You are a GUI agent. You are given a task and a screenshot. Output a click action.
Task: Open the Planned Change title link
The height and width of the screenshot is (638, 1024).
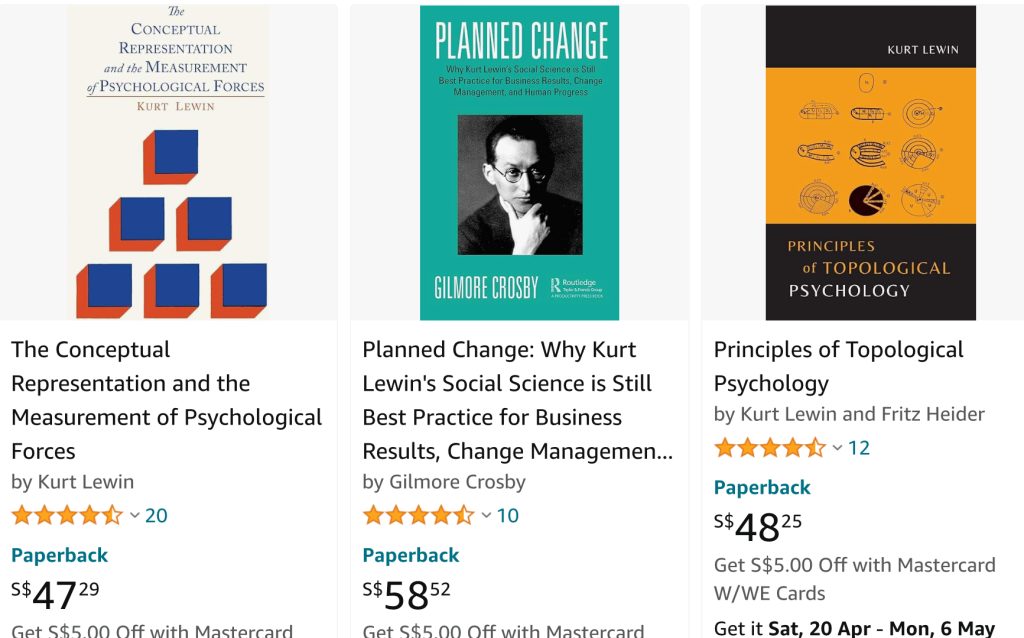tap(517, 400)
